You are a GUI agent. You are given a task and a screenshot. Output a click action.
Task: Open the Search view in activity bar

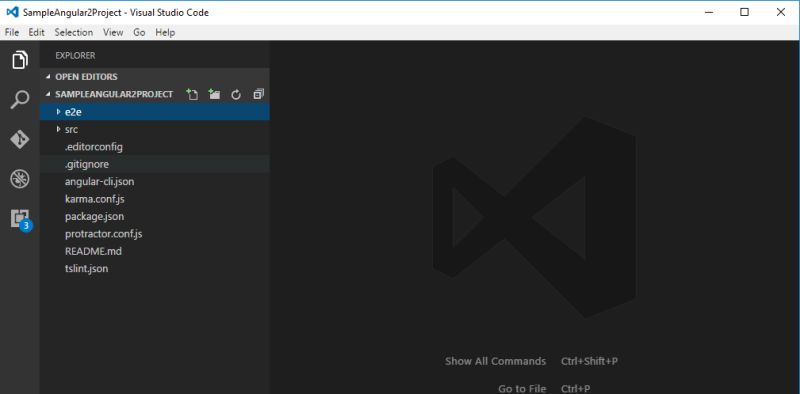(x=19, y=100)
